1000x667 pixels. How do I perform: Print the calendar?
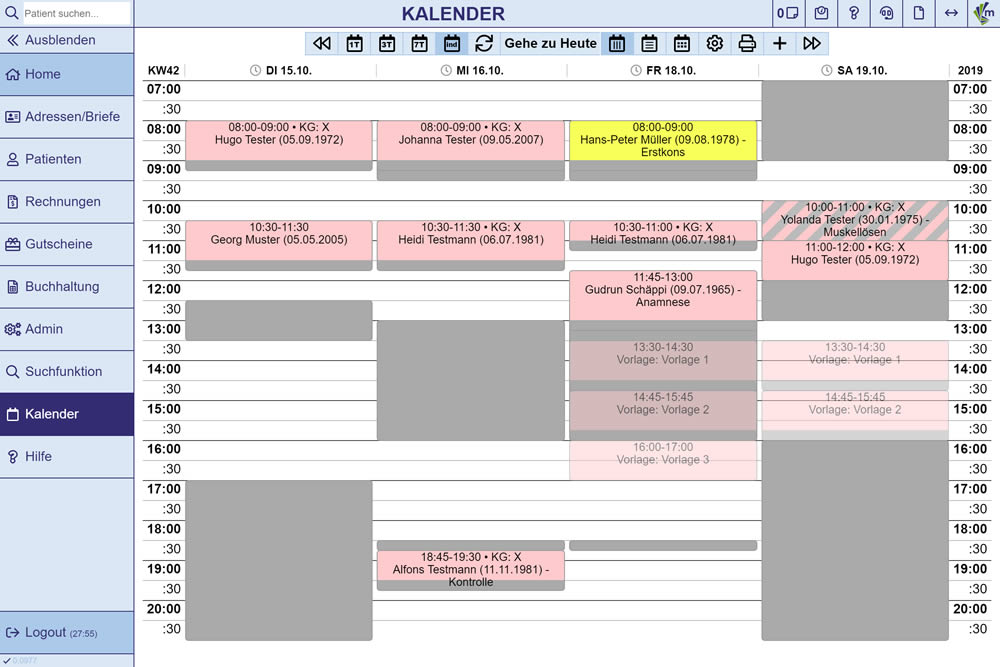click(747, 43)
